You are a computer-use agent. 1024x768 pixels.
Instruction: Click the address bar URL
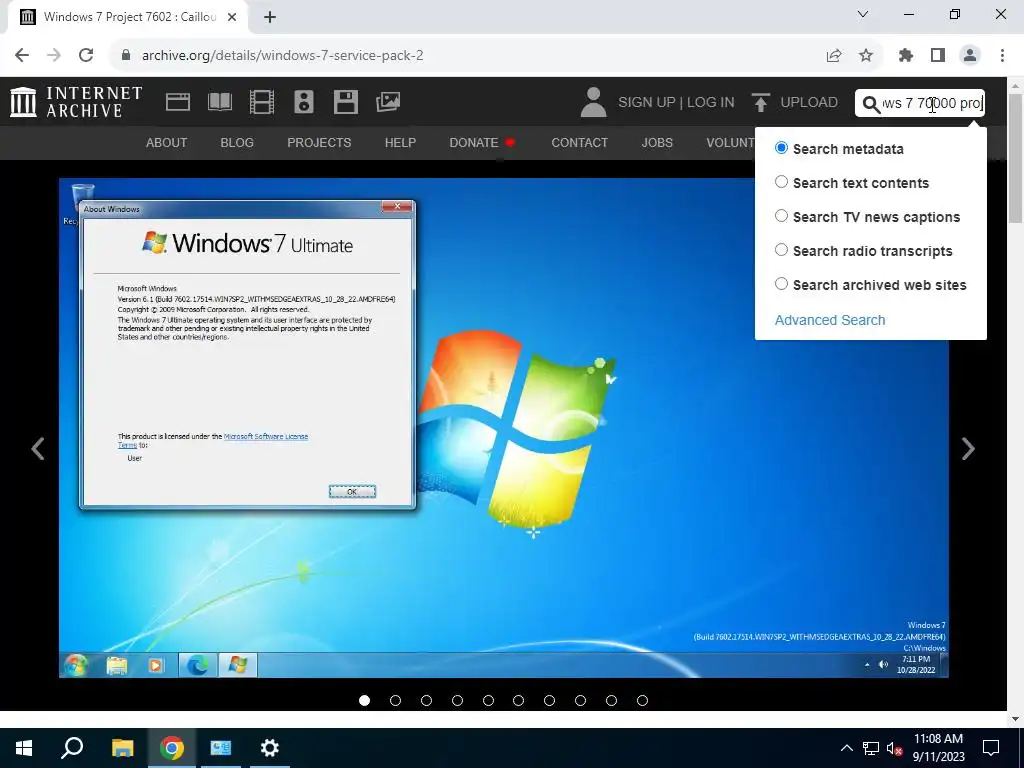[283, 56]
